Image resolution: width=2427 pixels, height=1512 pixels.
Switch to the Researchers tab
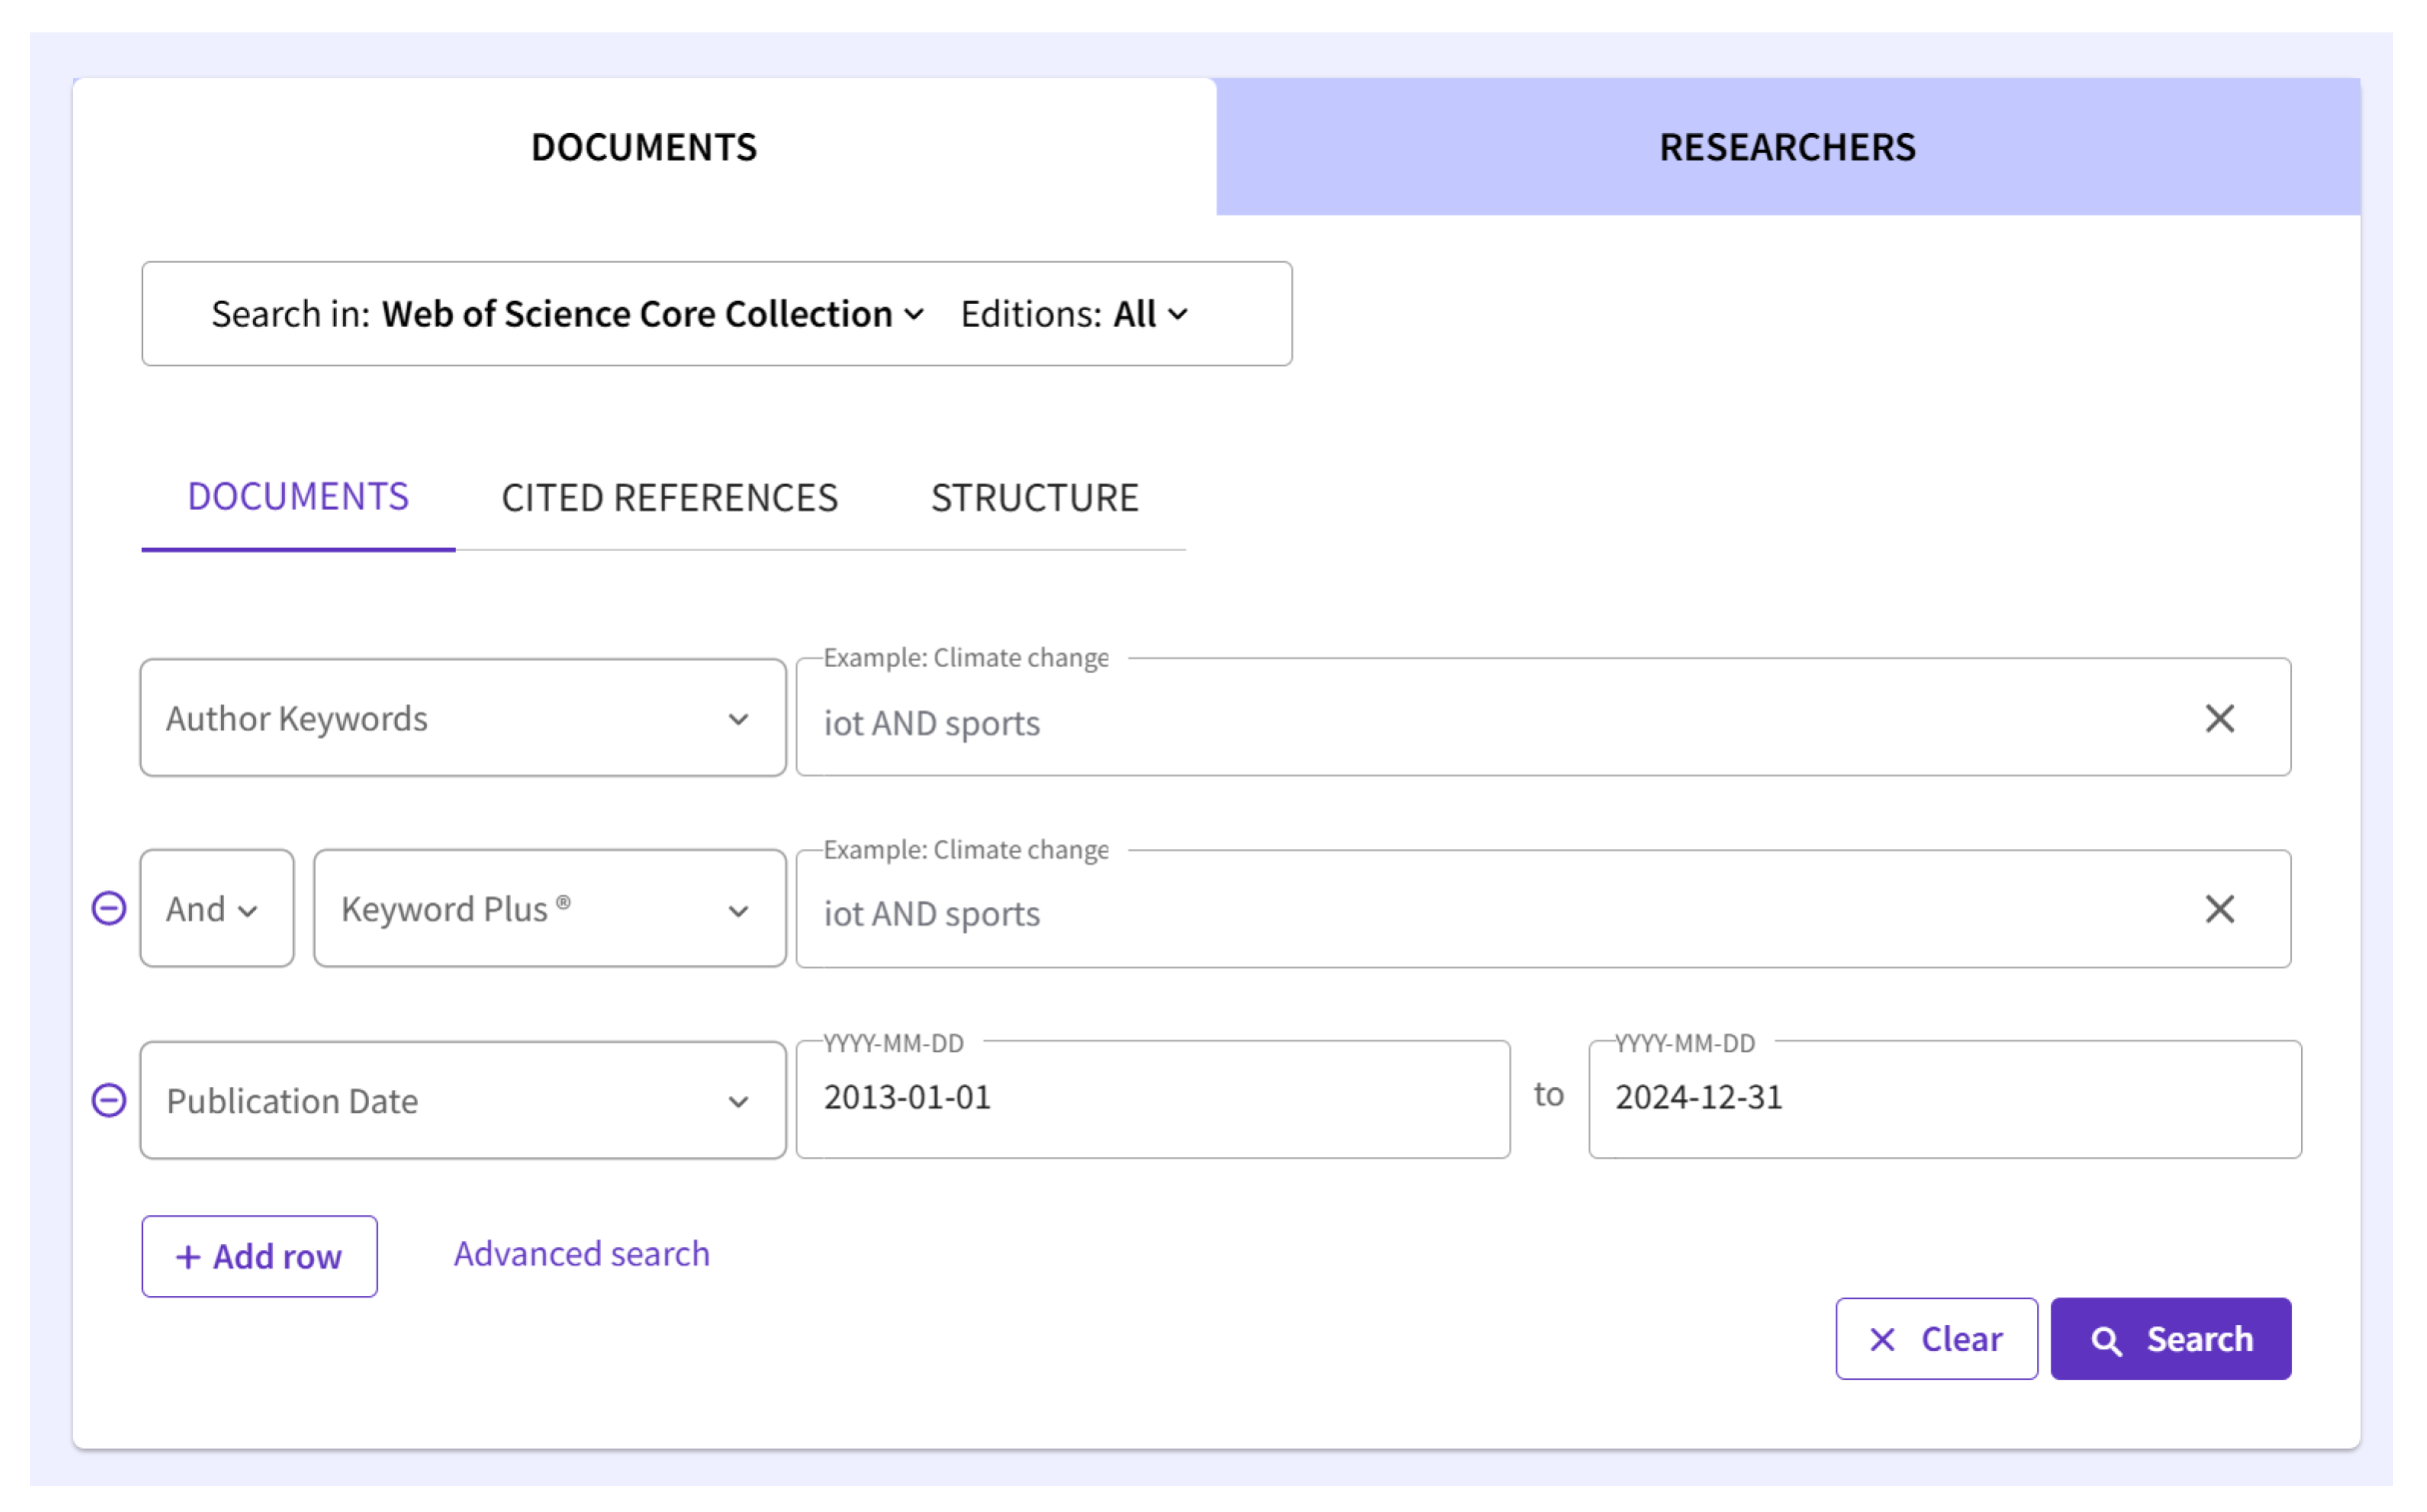click(x=1786, y=147)
